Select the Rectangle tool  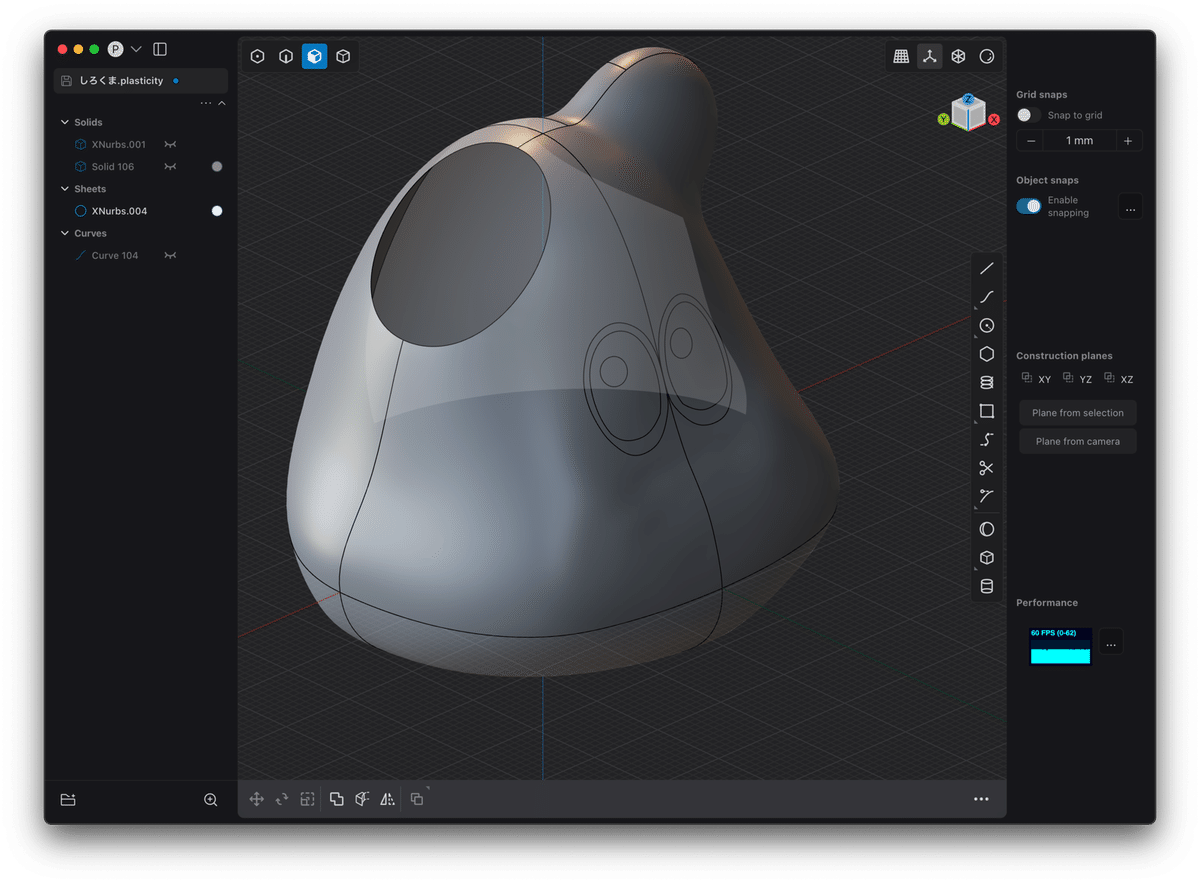pos(987,411)
